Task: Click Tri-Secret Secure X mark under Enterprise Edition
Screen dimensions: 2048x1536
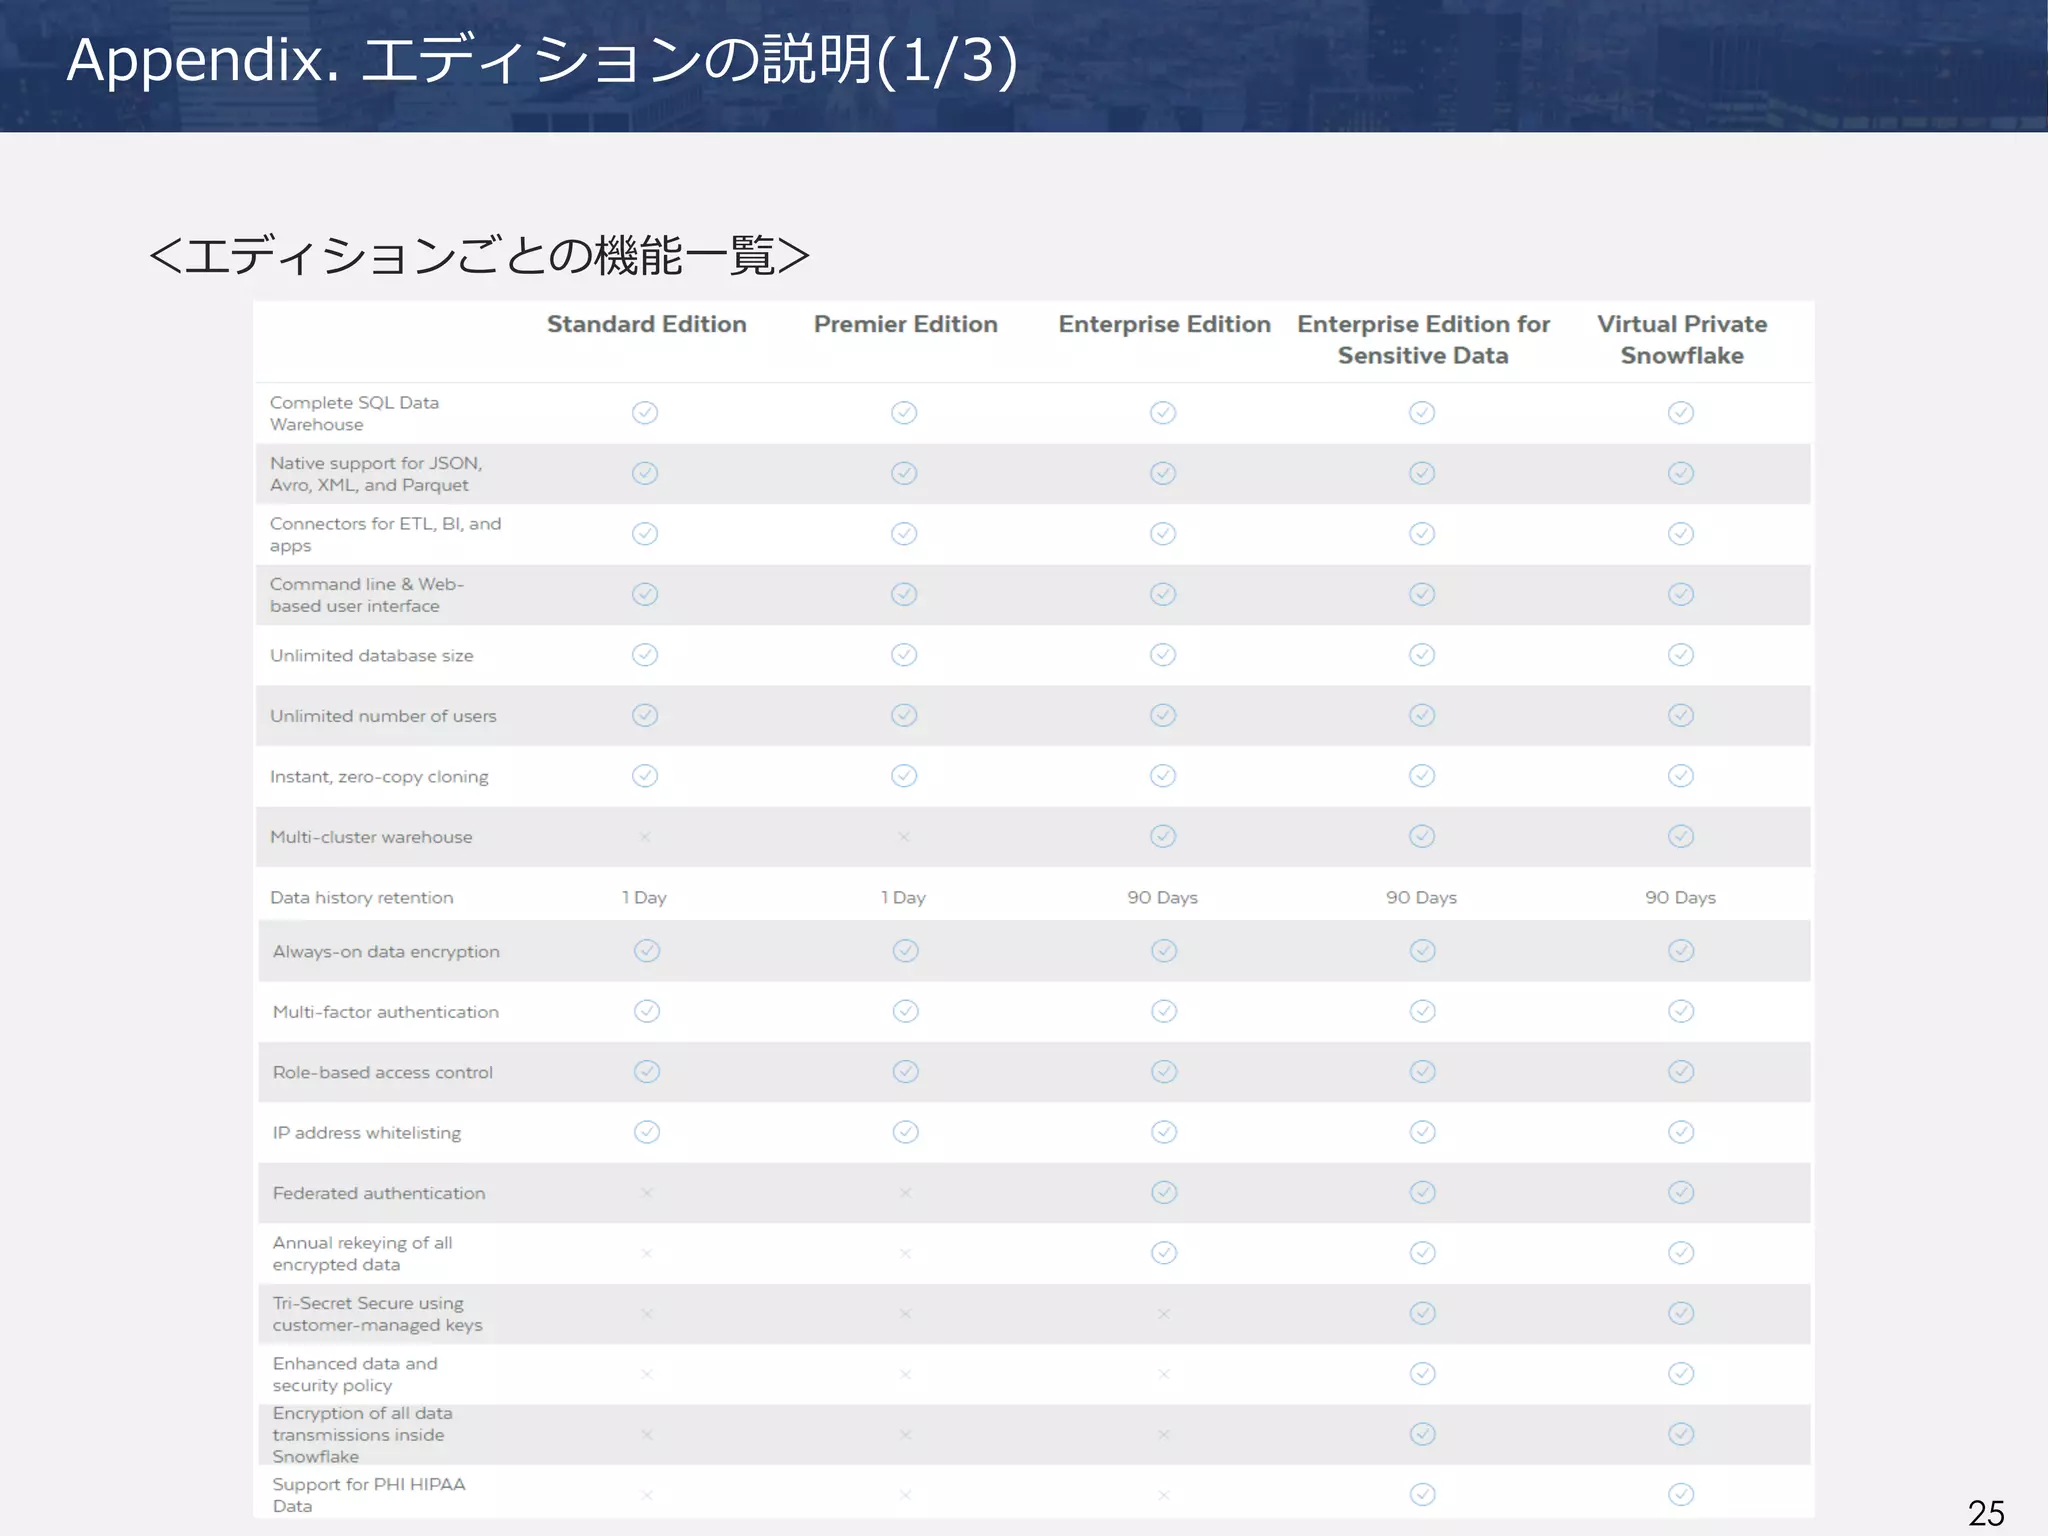Action: [x=1164, y=1314]
